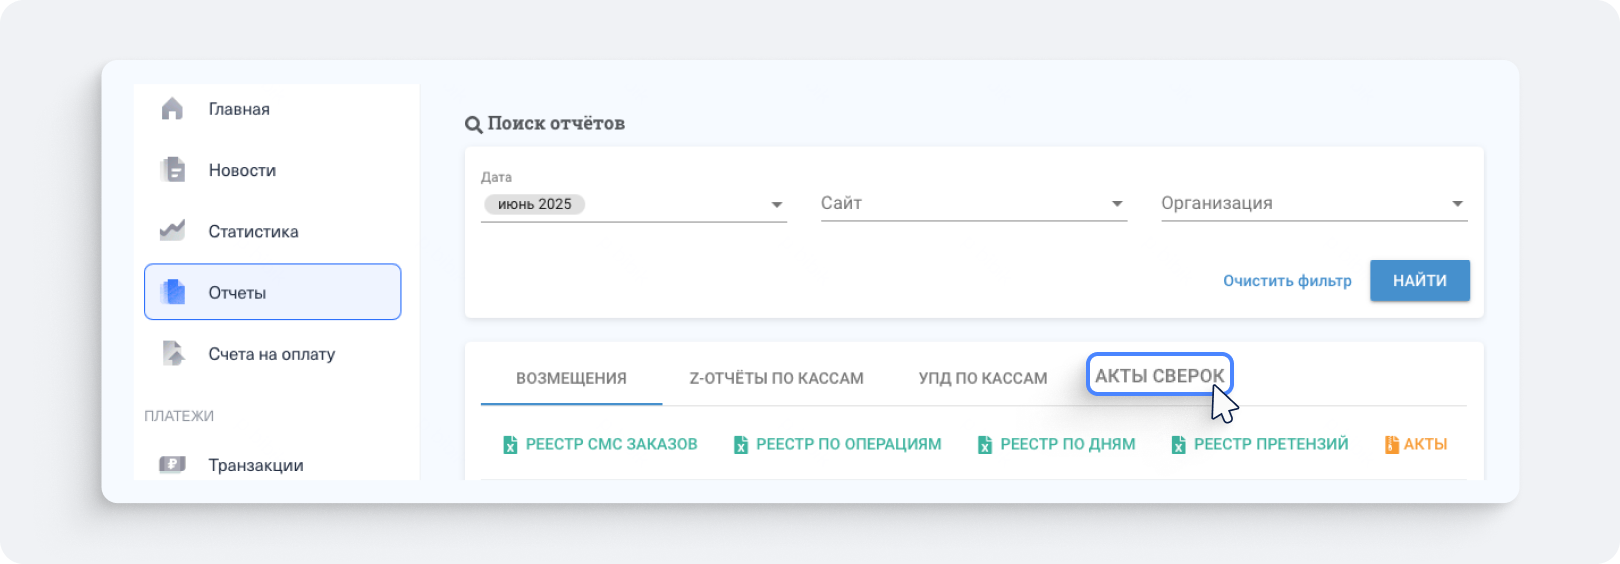Click the Счета на оплату icon
The height and width of the screenshot is (564, 1620).
[x=173, y=354]
